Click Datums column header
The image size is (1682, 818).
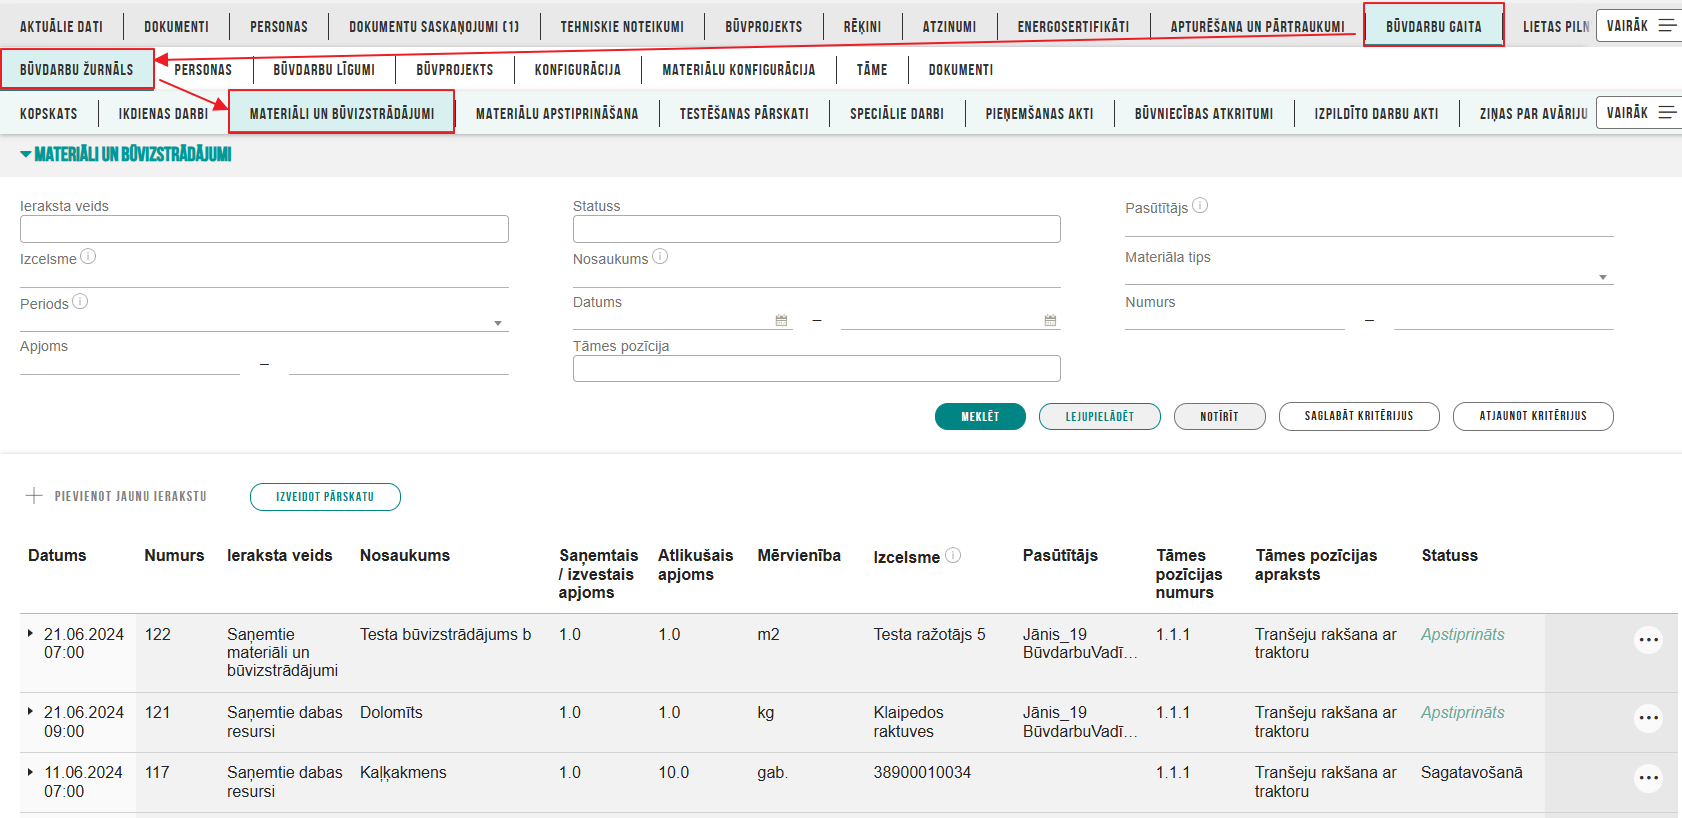57,555
